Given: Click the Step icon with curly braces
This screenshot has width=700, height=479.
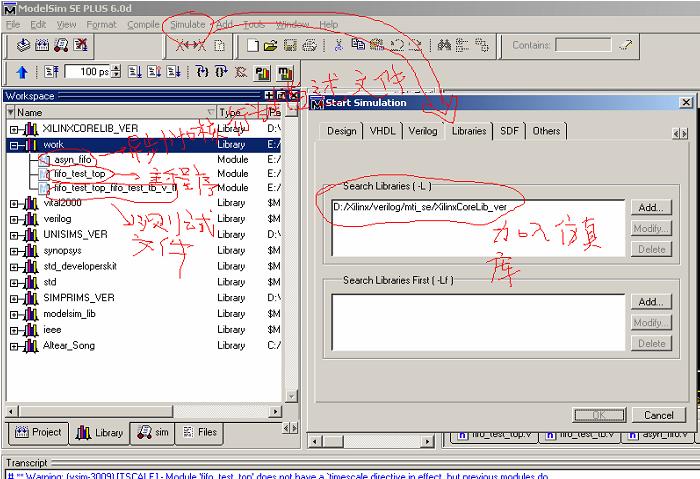Looking at the screenshot, I should [202, 72].
